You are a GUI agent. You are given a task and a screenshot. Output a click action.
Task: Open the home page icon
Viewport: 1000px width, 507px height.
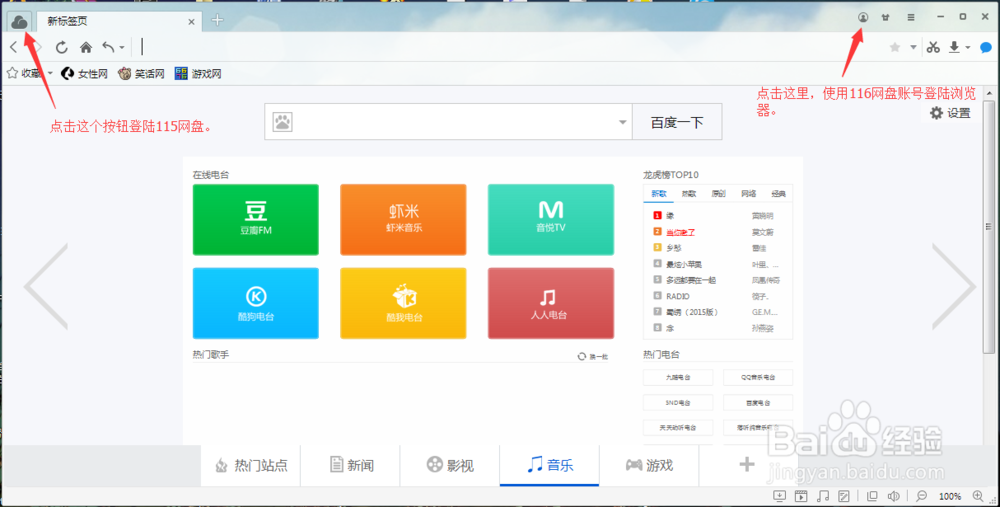(x=86, y=47)
